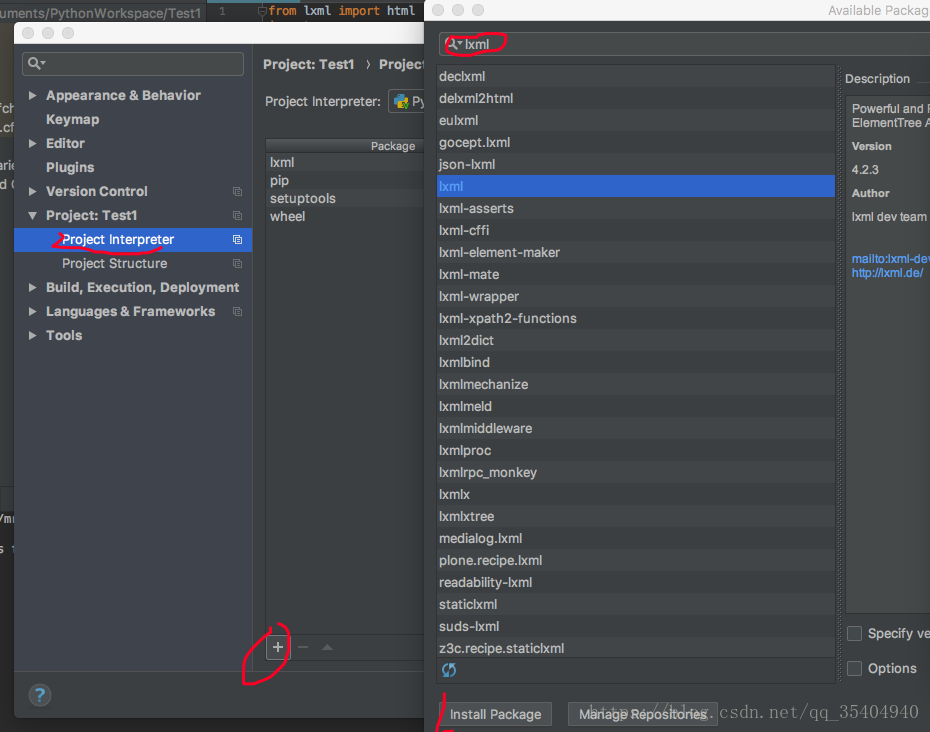Screen dimensions: 930x732
Task: Enable the Specify version checkbox
Action: [x=855, y=633]
